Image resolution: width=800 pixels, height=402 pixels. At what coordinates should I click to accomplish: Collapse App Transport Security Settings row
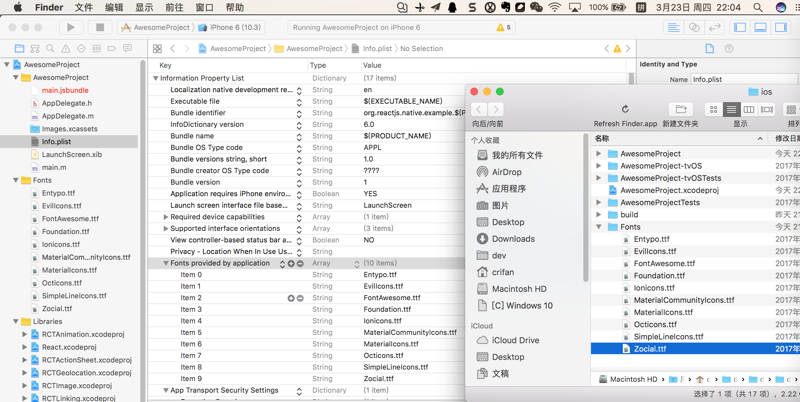tap(166, 390)
